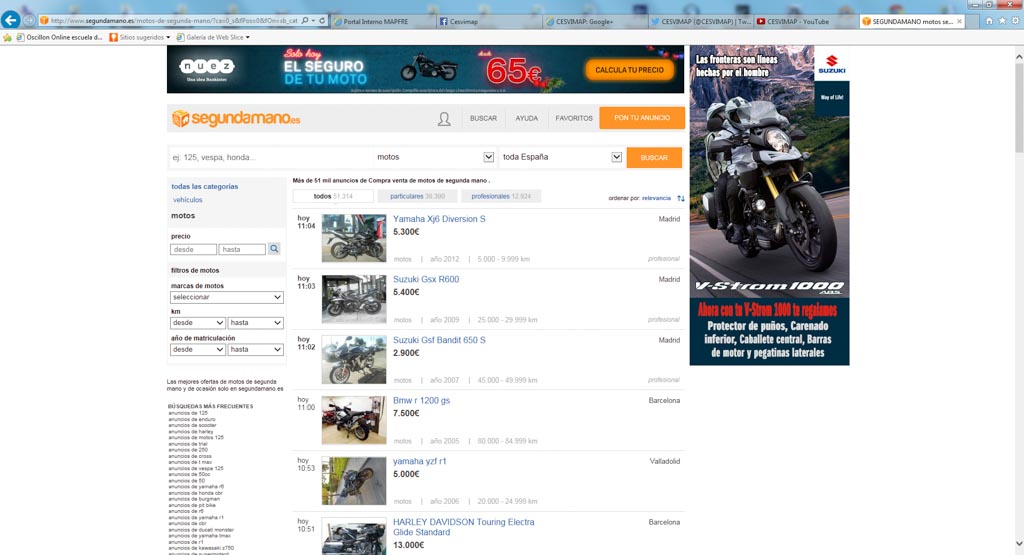This screenshot has height=555, width=1024.
Task: Click the vehículos category link
Action: coord(187,200)
